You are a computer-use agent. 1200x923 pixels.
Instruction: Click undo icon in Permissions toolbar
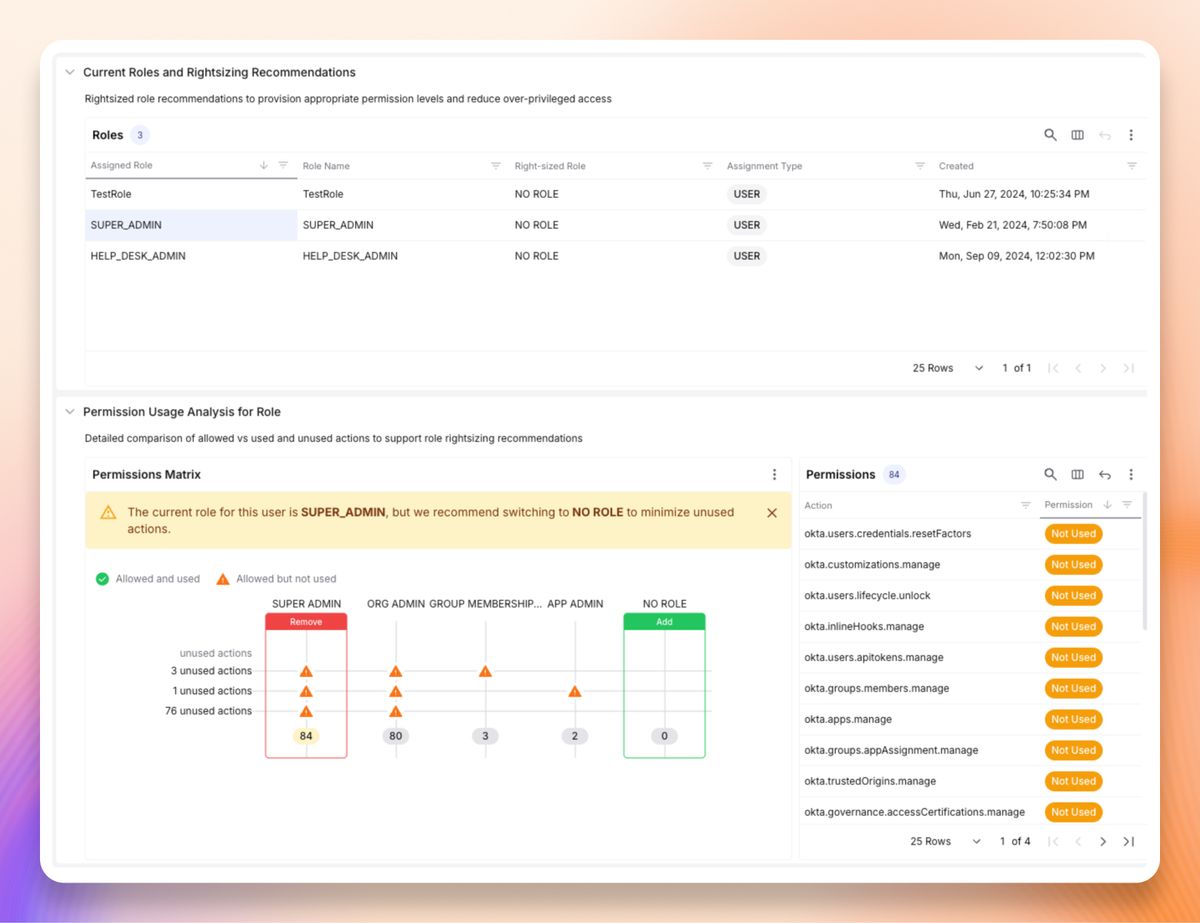click(1104, 474)
